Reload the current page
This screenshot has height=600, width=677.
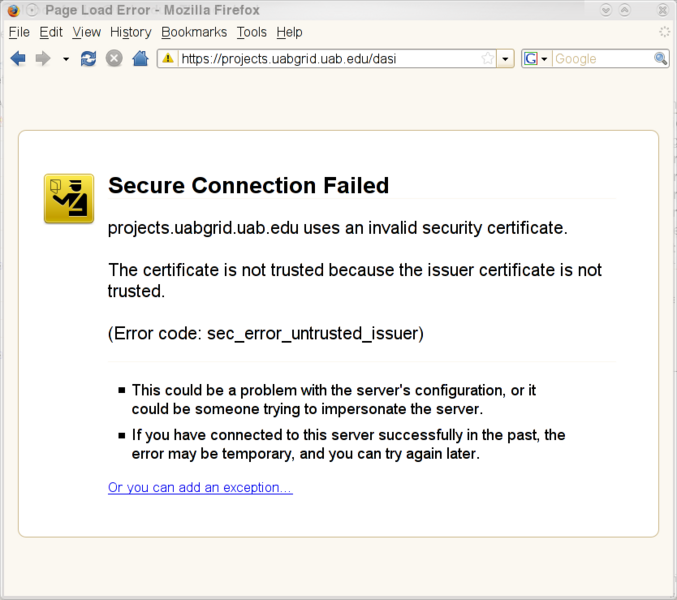[89, 59]
